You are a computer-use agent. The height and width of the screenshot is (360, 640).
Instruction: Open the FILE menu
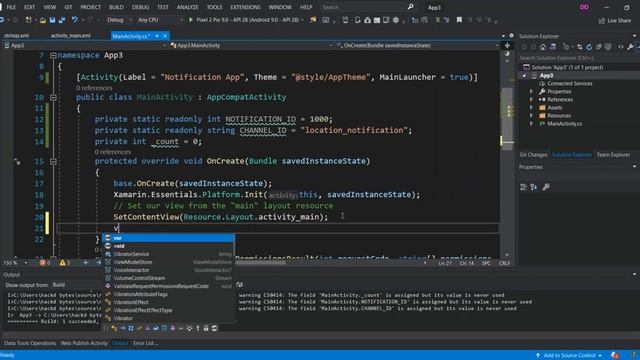pos(11,7)
